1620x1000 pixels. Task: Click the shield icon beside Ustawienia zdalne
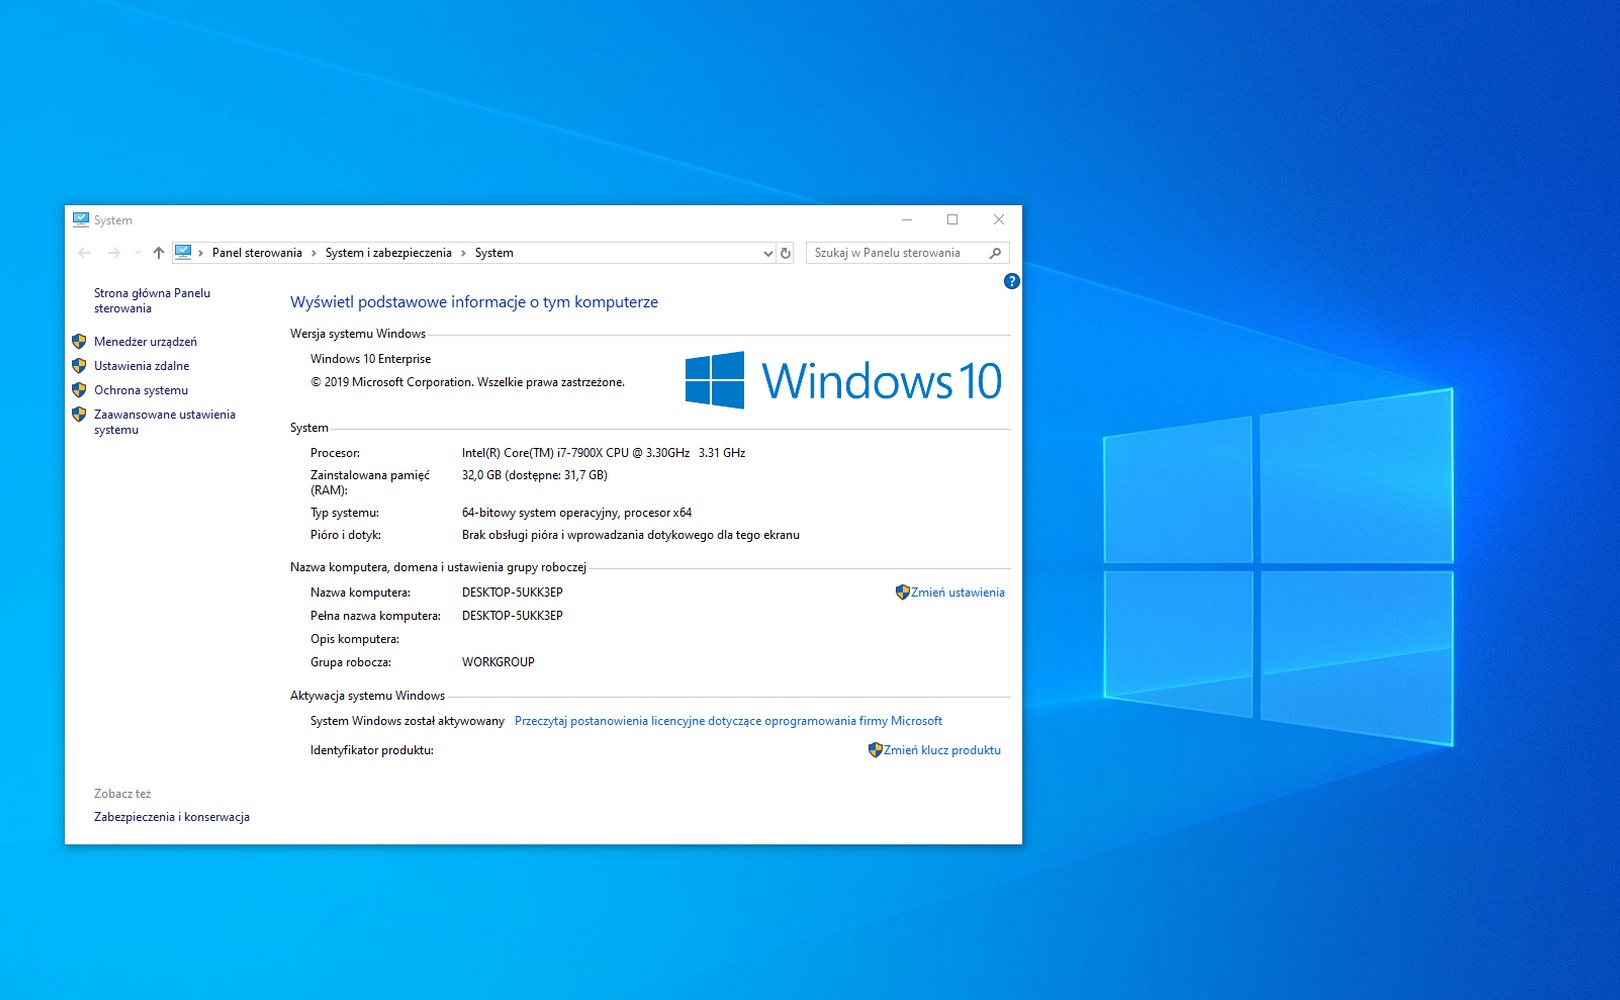coord(79,365)
